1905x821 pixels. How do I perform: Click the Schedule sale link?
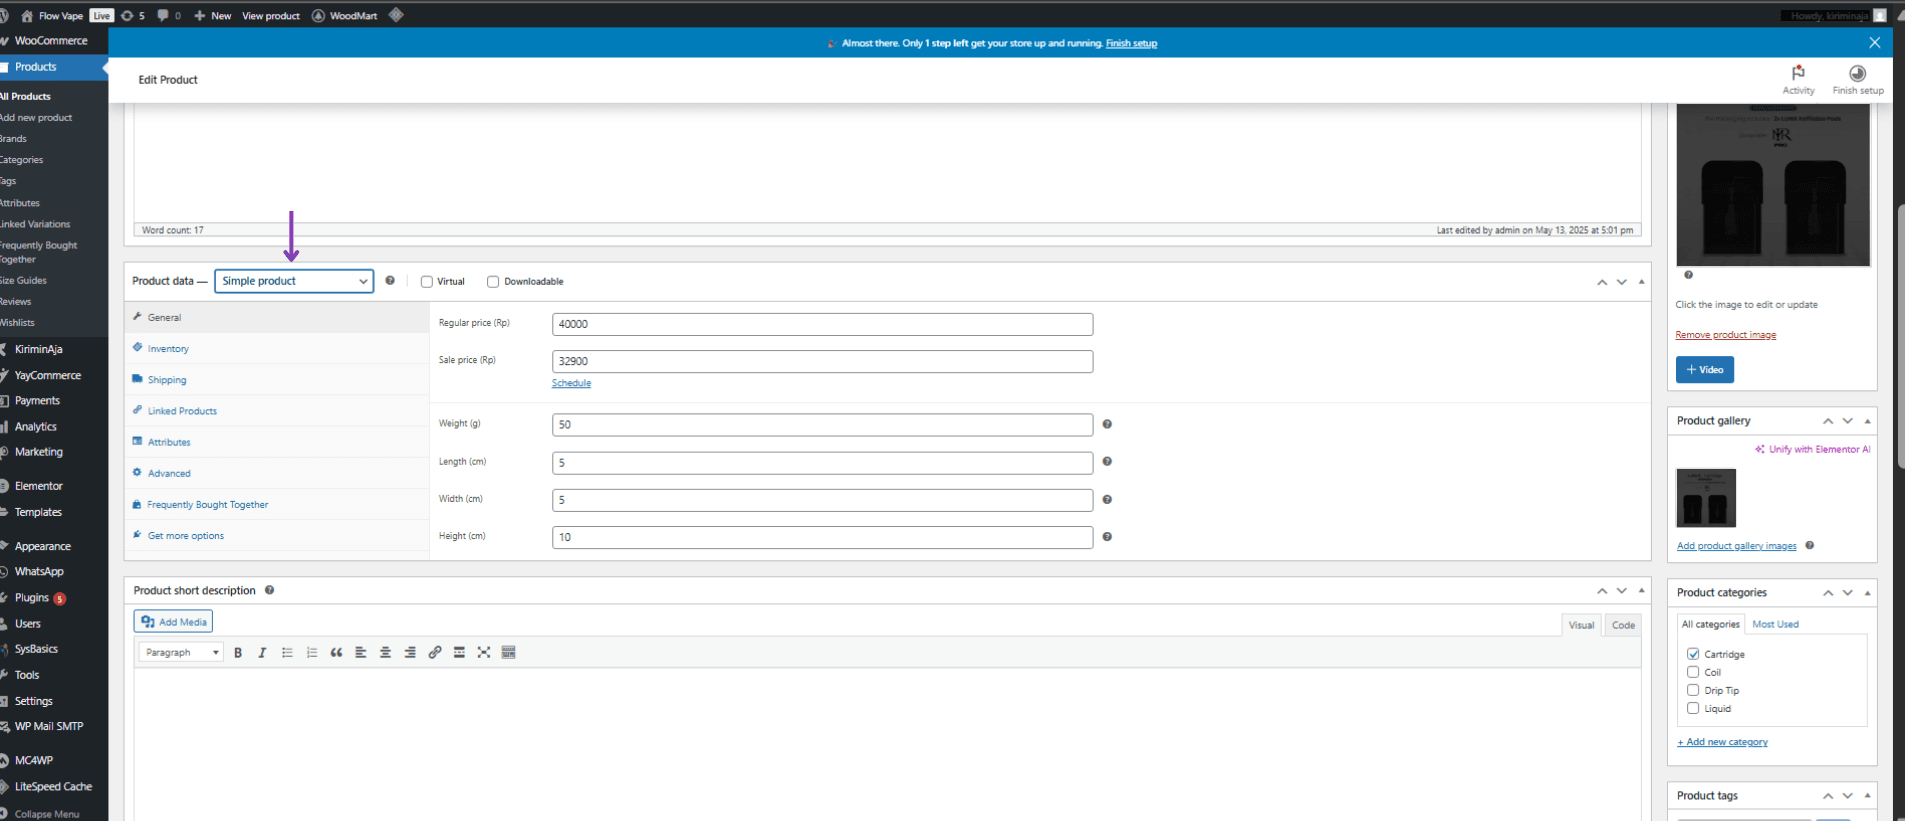(x=571, y=383)
